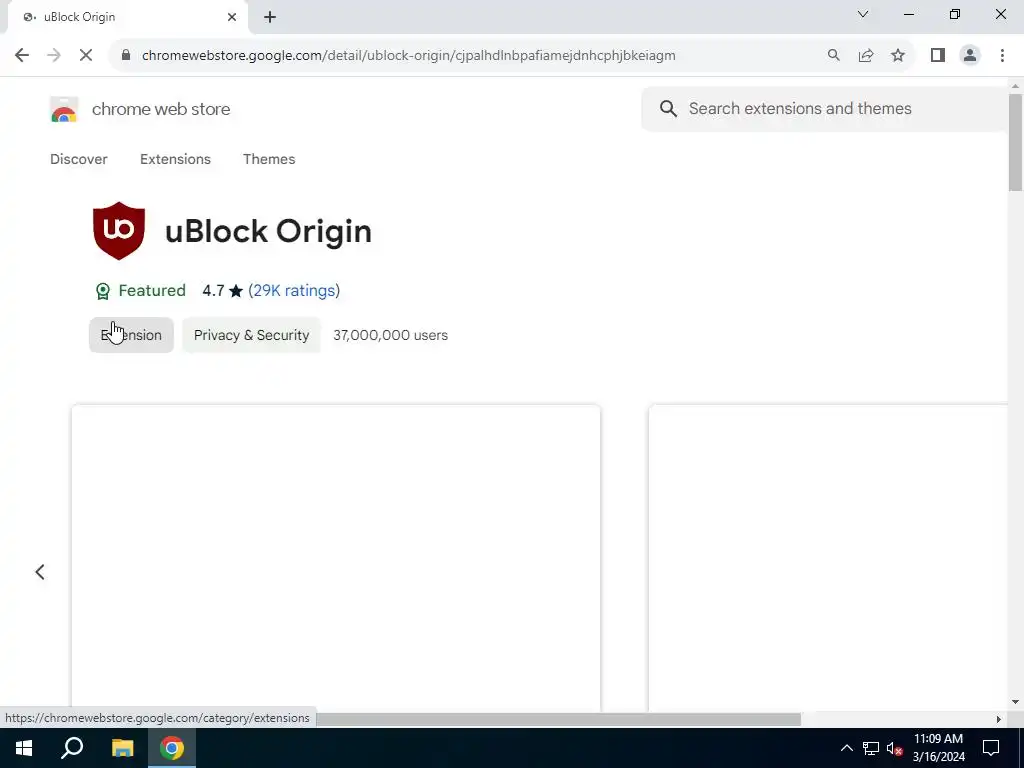The height and width of the screenshot is (768, 1024).
Task: Open File Explorer from the taskbar
Action: [122, 748]
